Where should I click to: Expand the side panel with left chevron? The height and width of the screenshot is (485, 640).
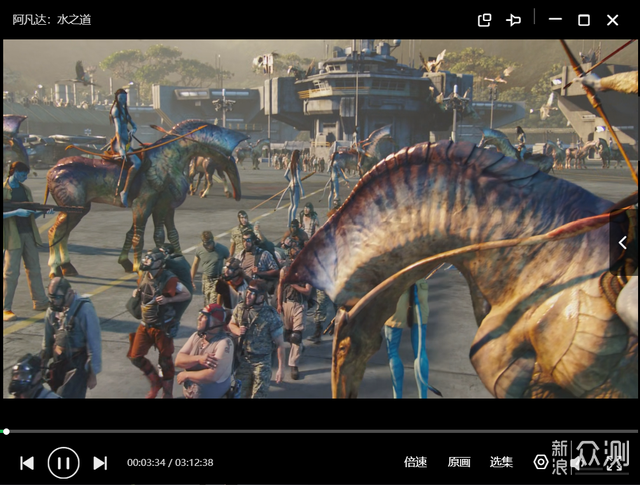pyautogui.click(x=623, y=243)
